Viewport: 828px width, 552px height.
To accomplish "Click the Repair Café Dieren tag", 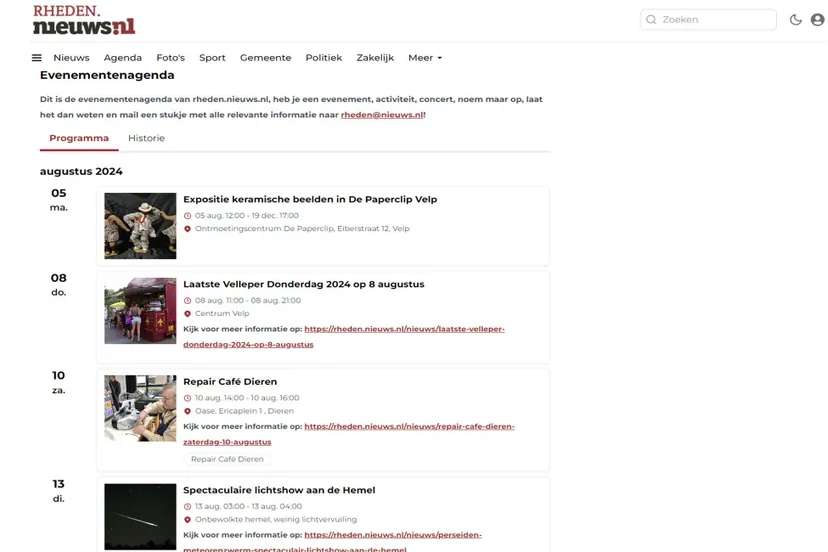I will (x=227, y=459).
